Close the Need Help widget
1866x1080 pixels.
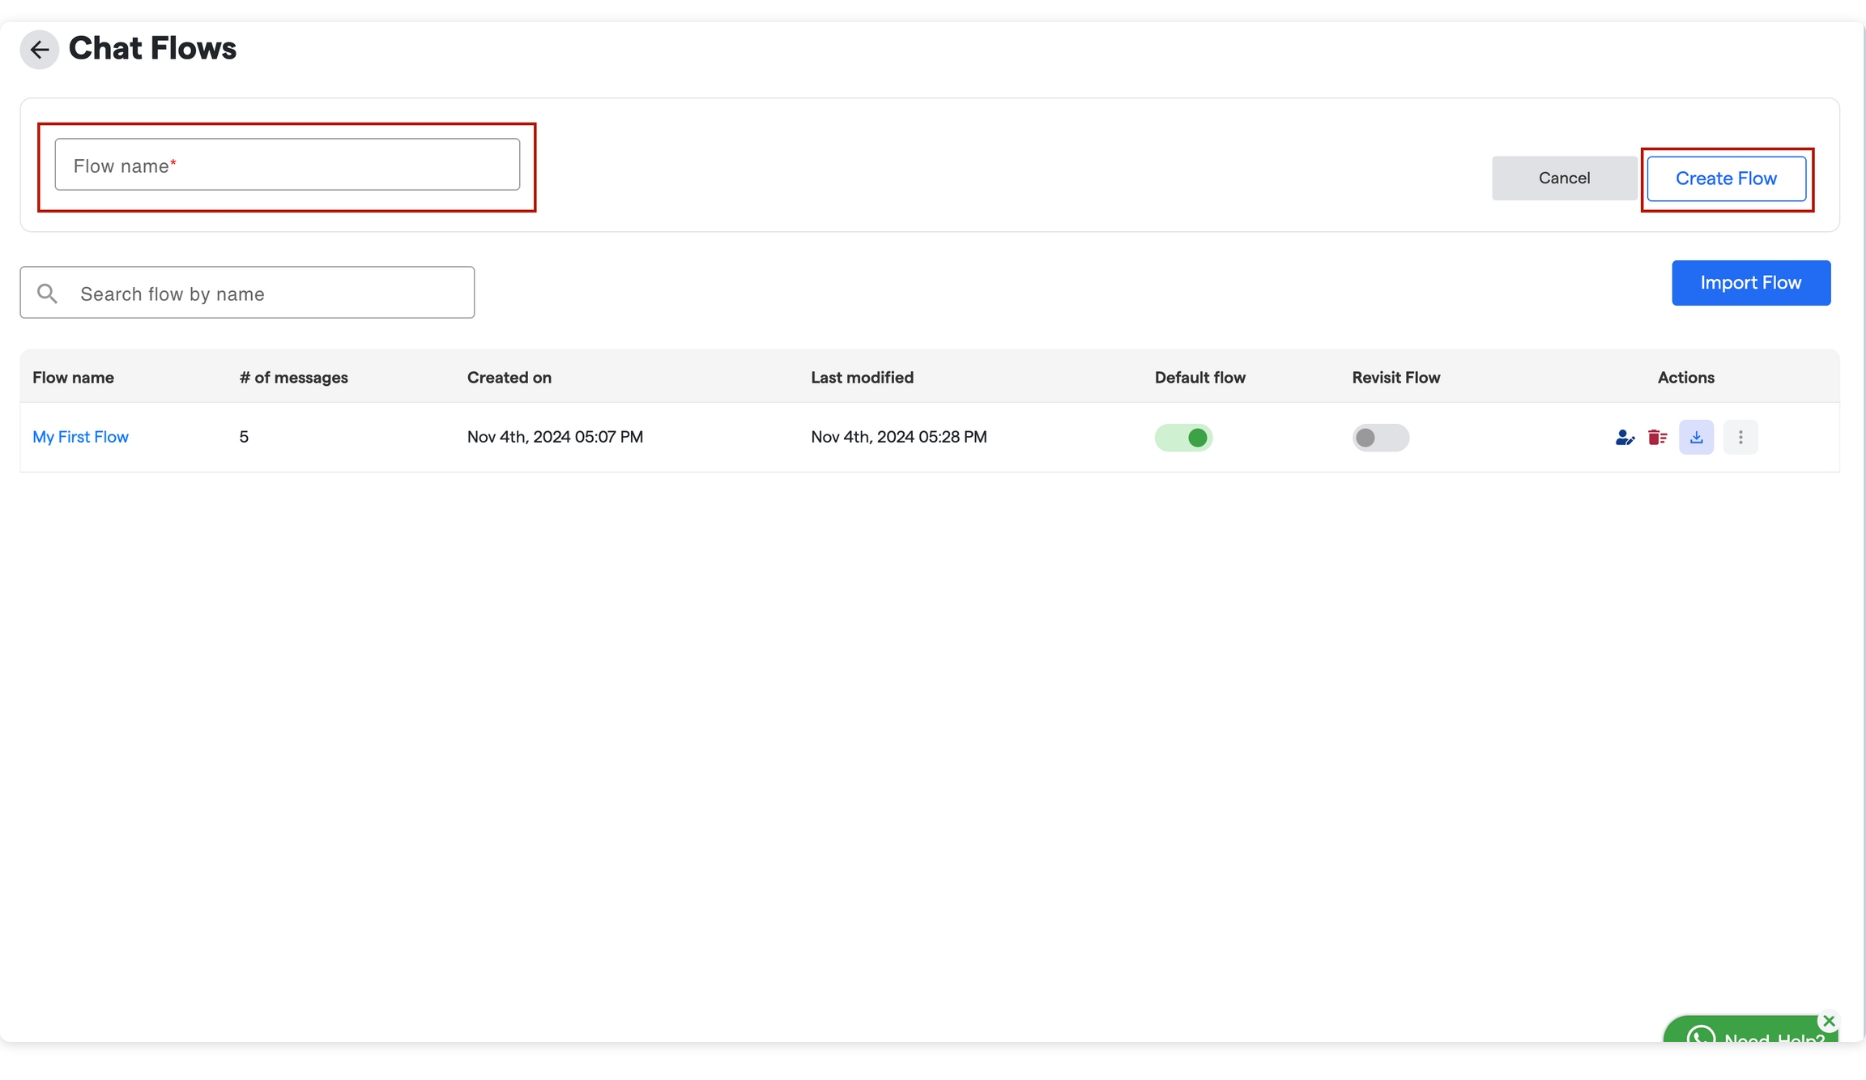(x=1828, y=1021)
